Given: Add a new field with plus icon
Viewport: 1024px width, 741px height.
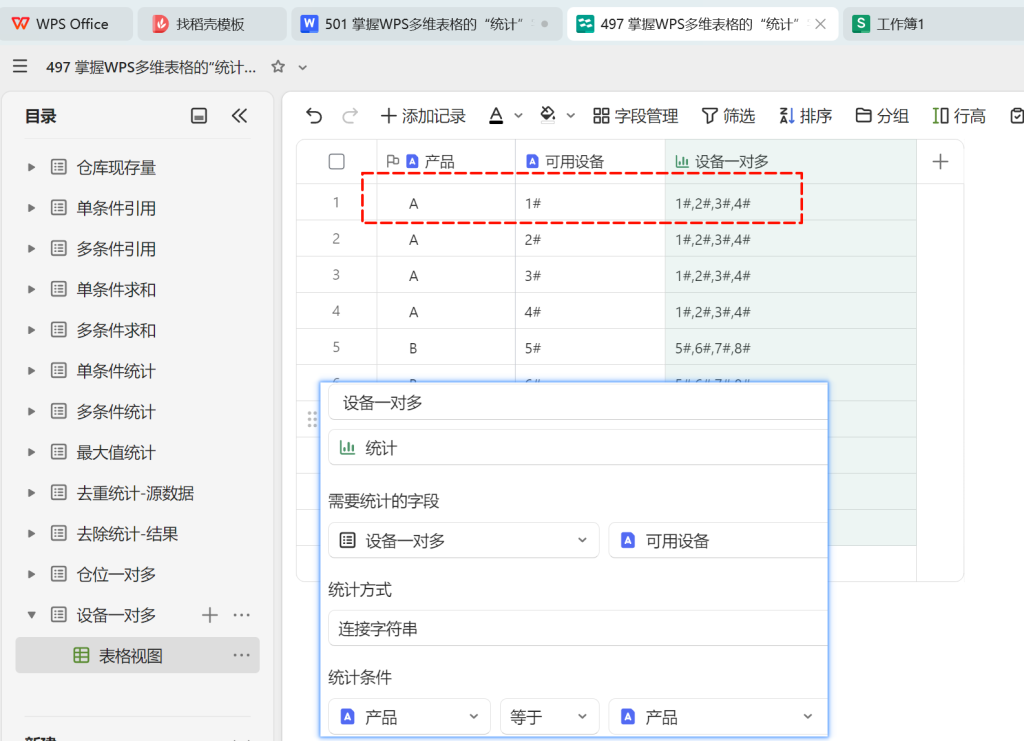Looking at the screenshot, I should (940, 161).
